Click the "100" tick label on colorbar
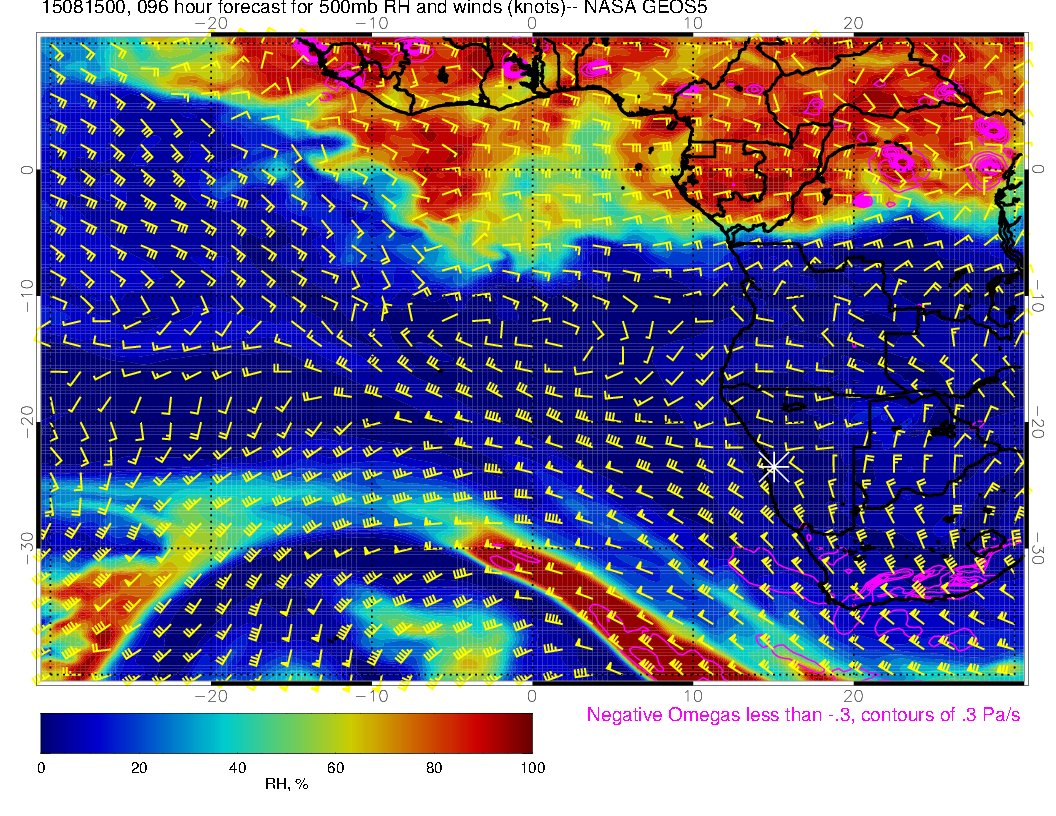Screen dimensions: 1056x816 tap(532, 767)
